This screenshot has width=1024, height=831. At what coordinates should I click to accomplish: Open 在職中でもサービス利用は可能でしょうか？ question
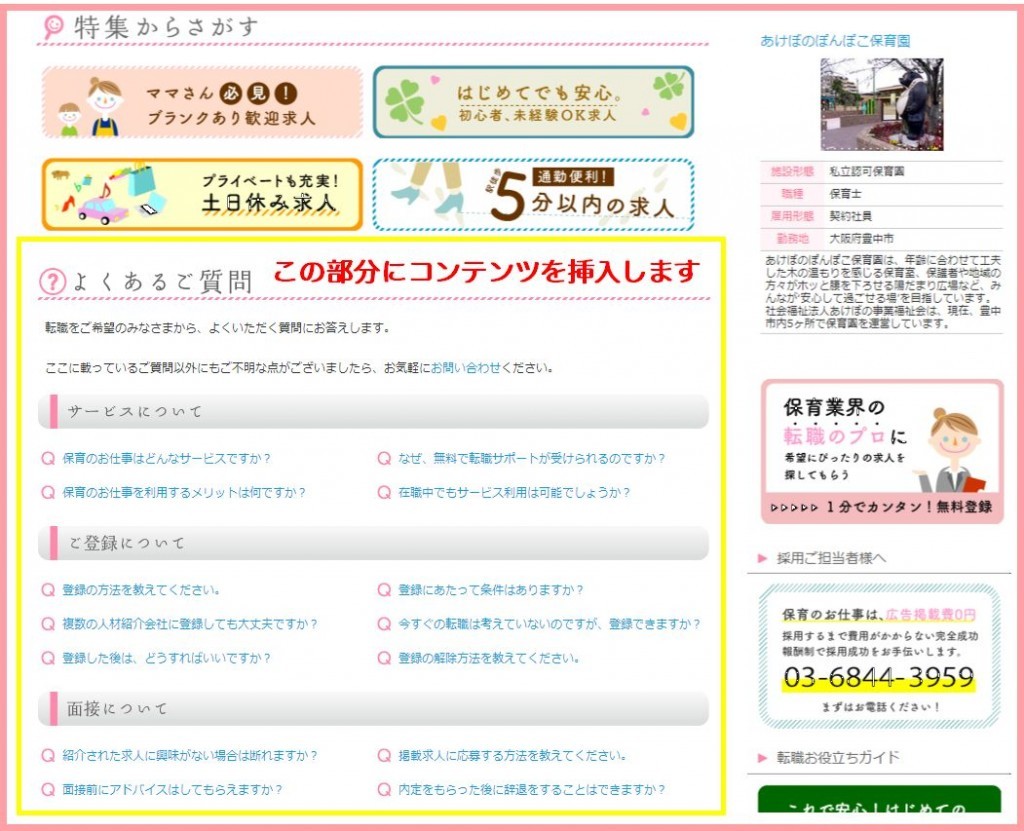tap(528, 492)
